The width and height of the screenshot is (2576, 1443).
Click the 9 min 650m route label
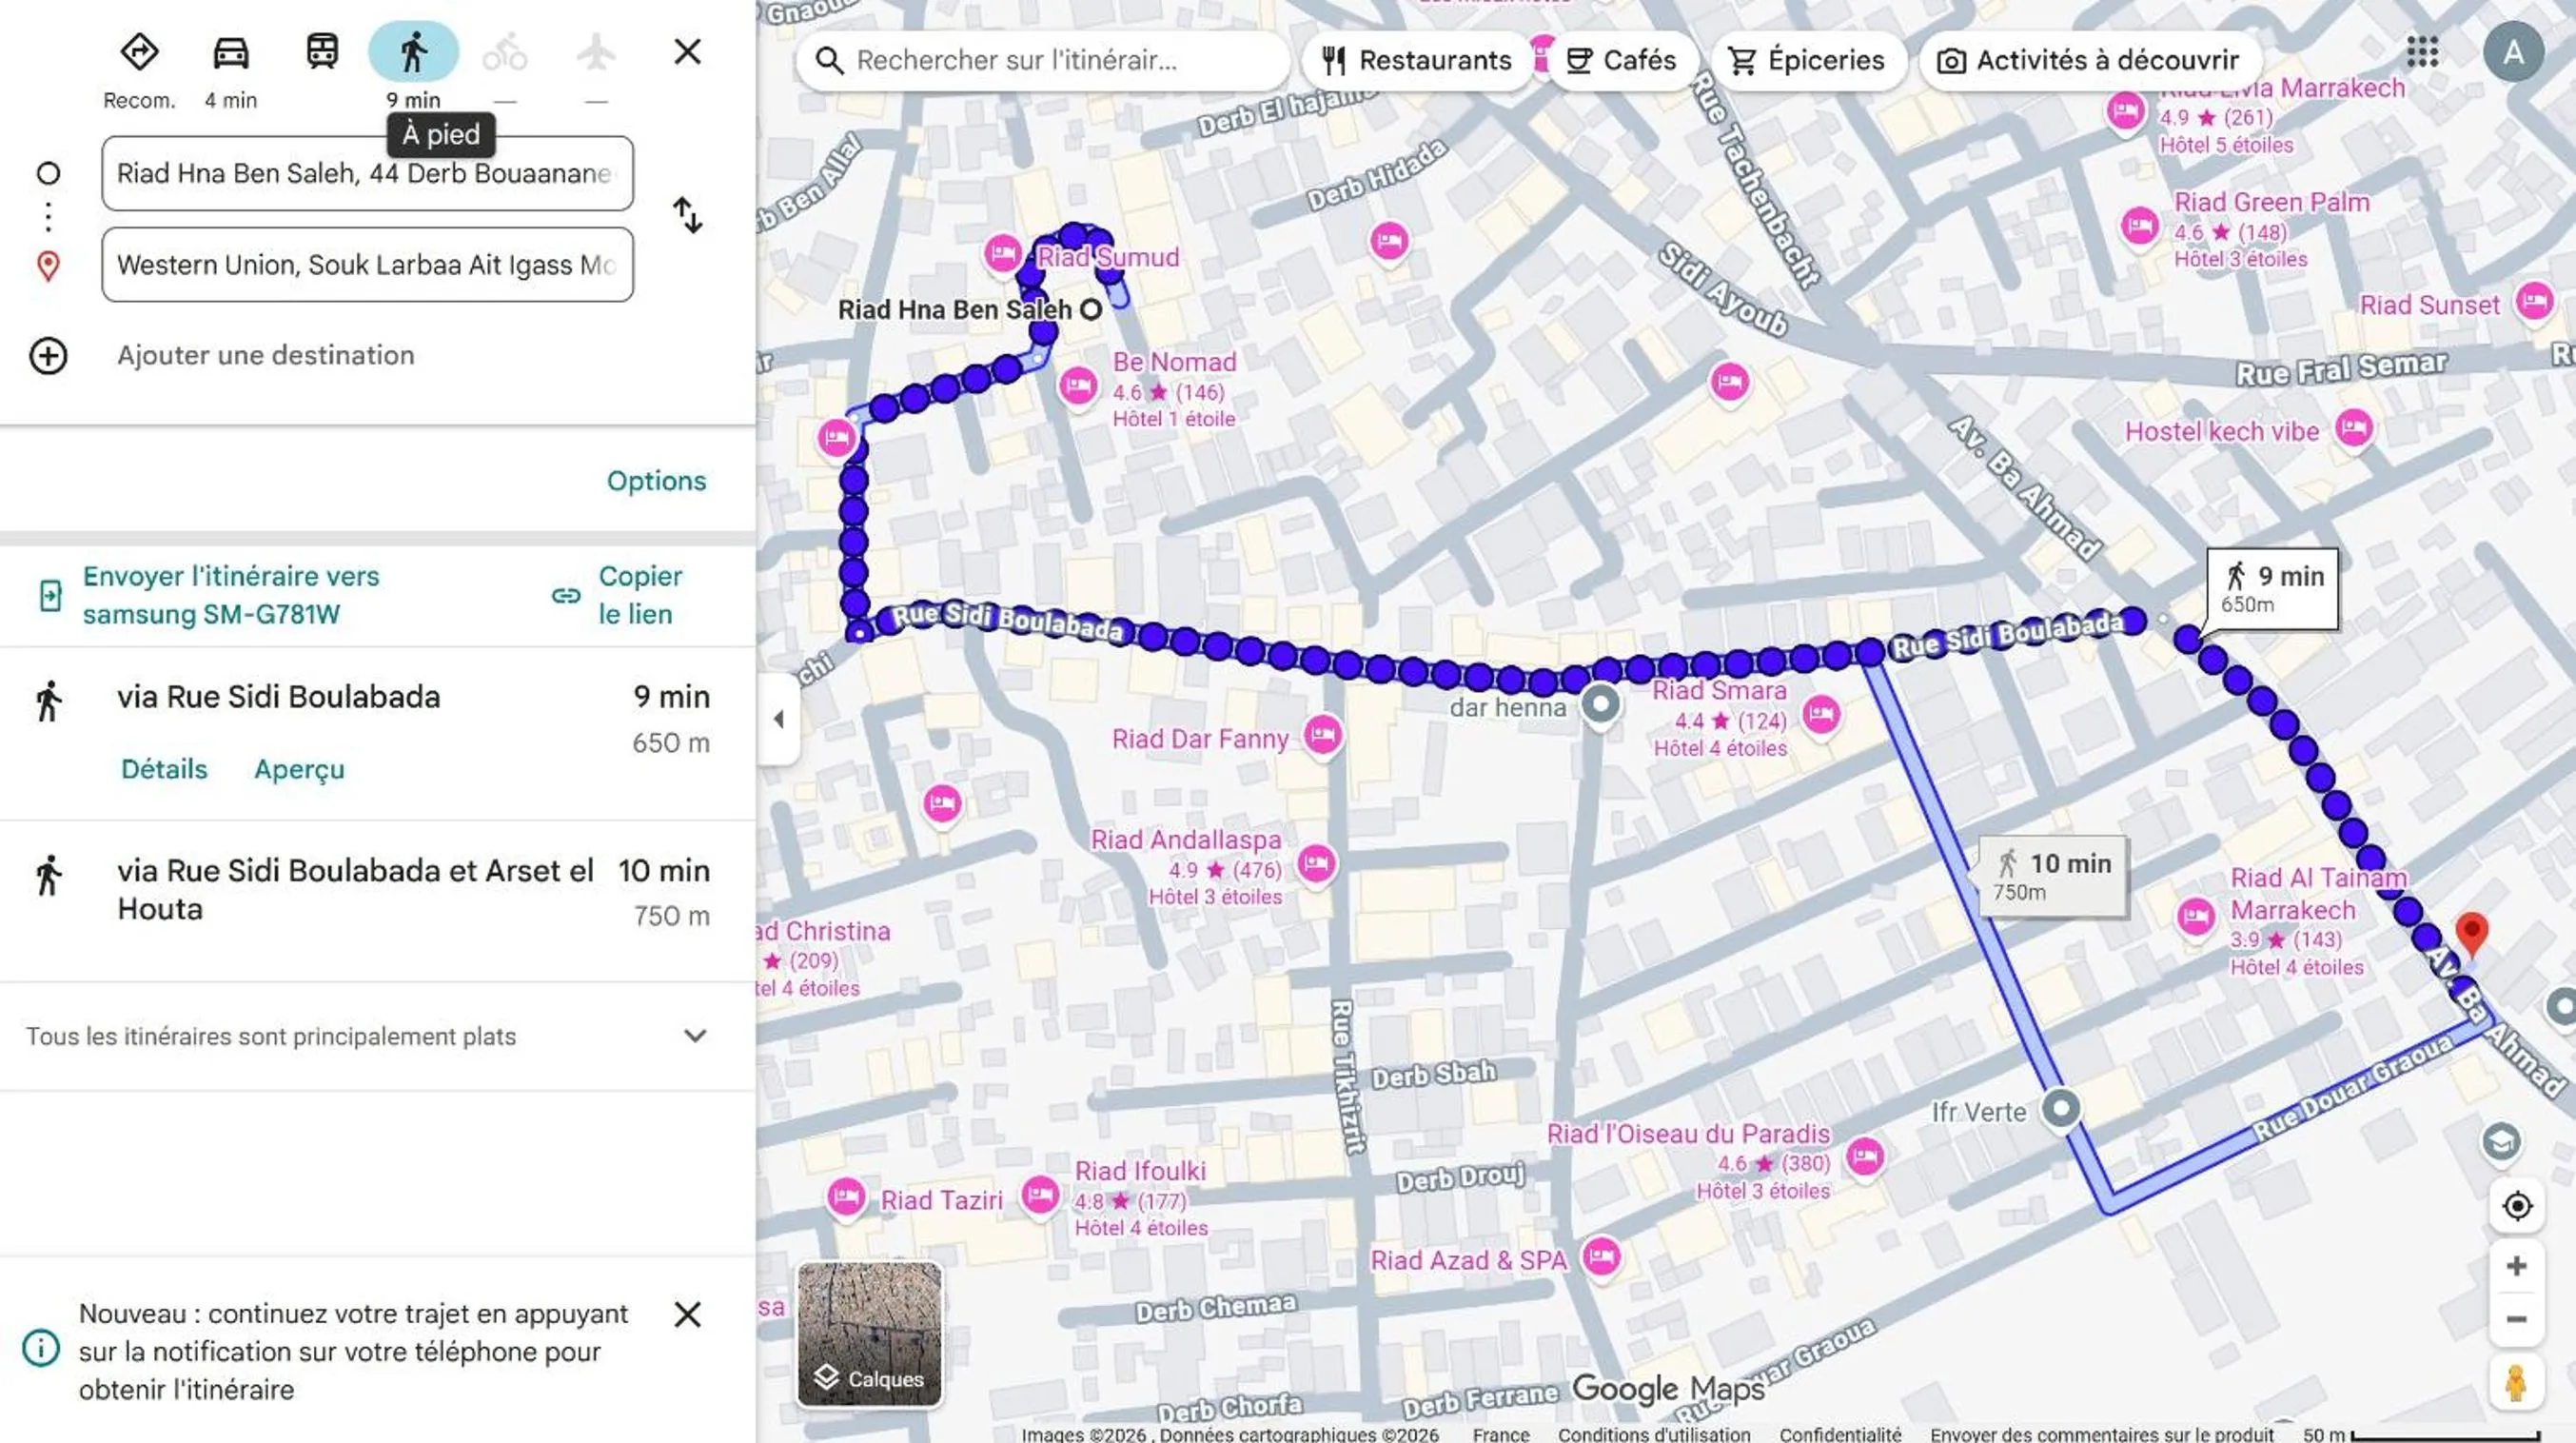tap(2272, 589)
